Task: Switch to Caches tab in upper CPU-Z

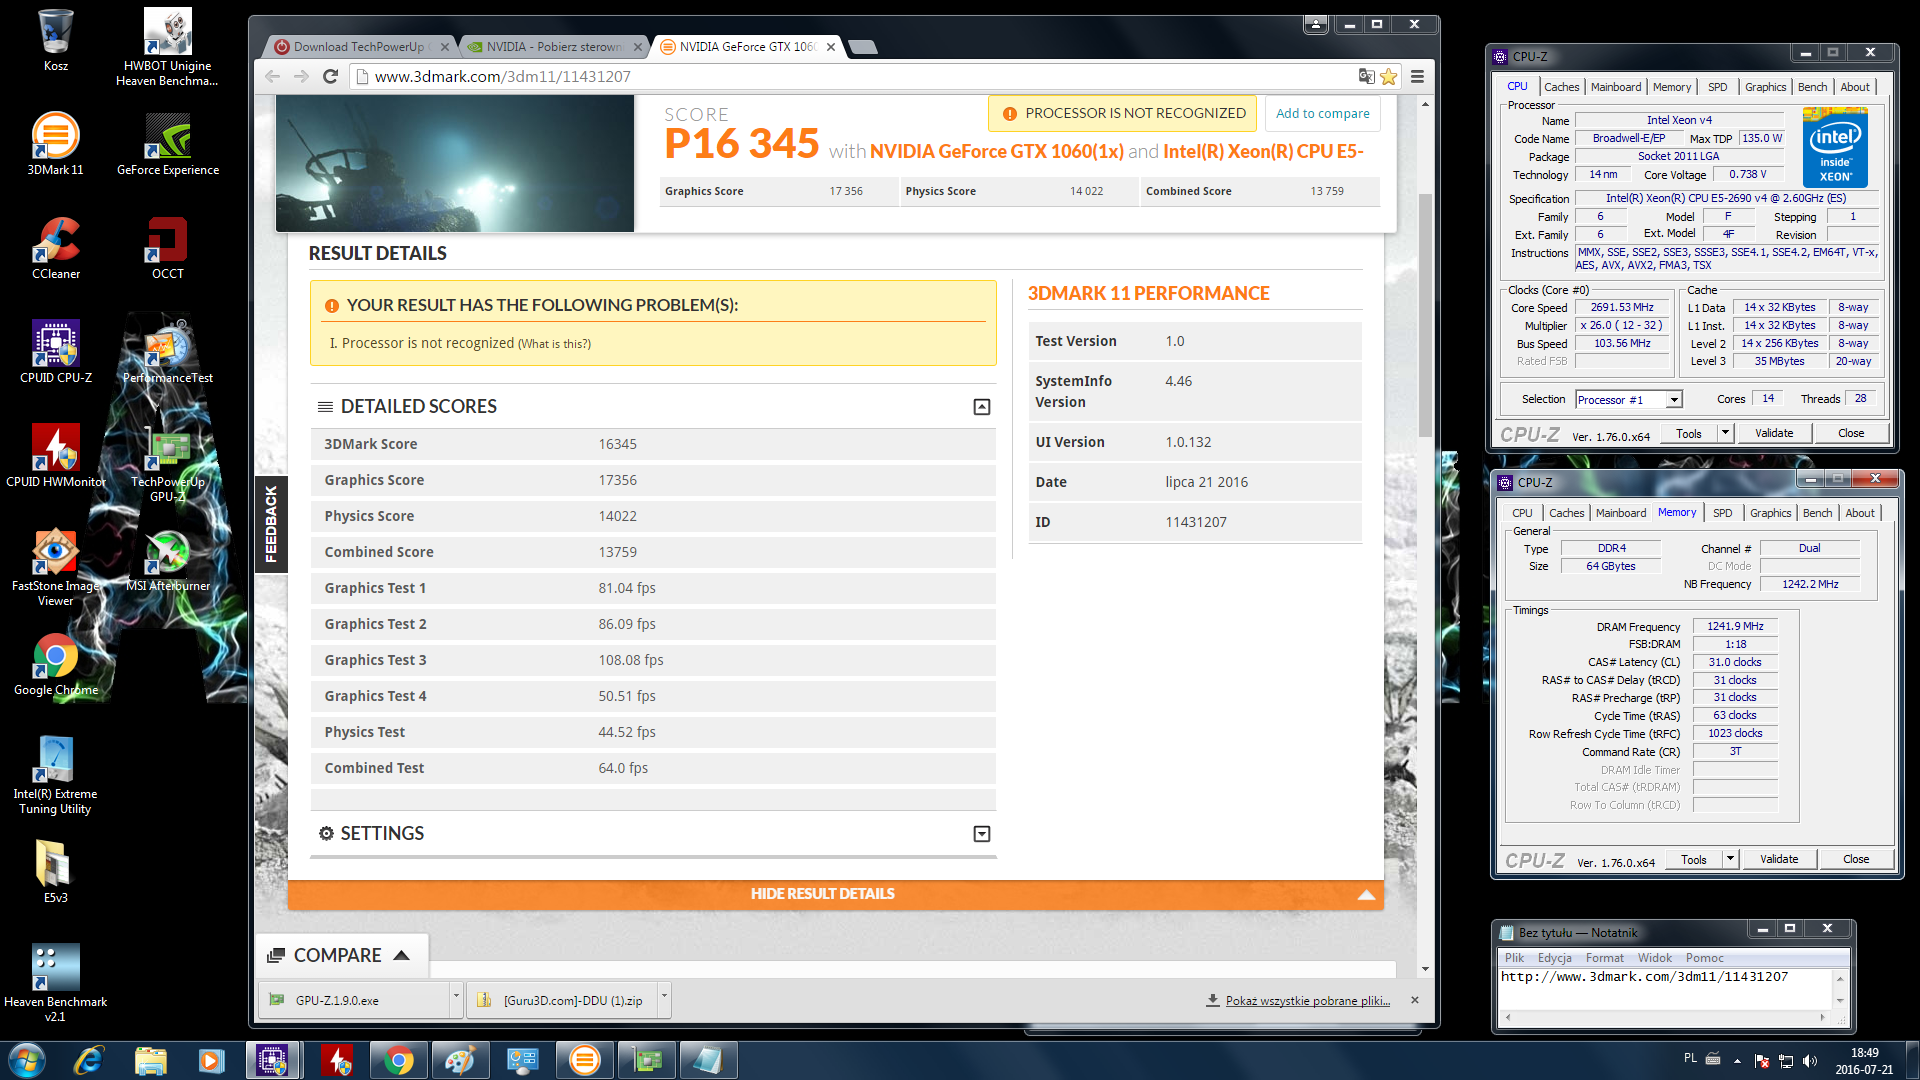Action: 1561,87
